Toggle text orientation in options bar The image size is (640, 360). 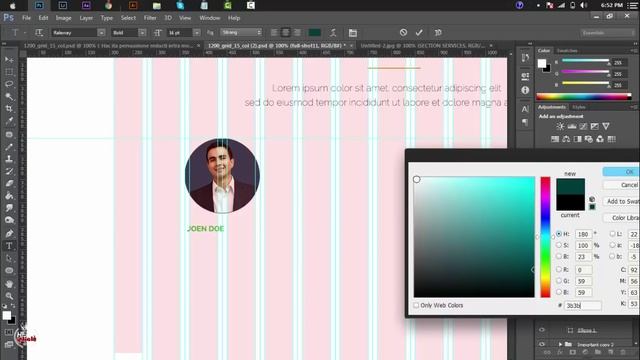coord(39,33)
